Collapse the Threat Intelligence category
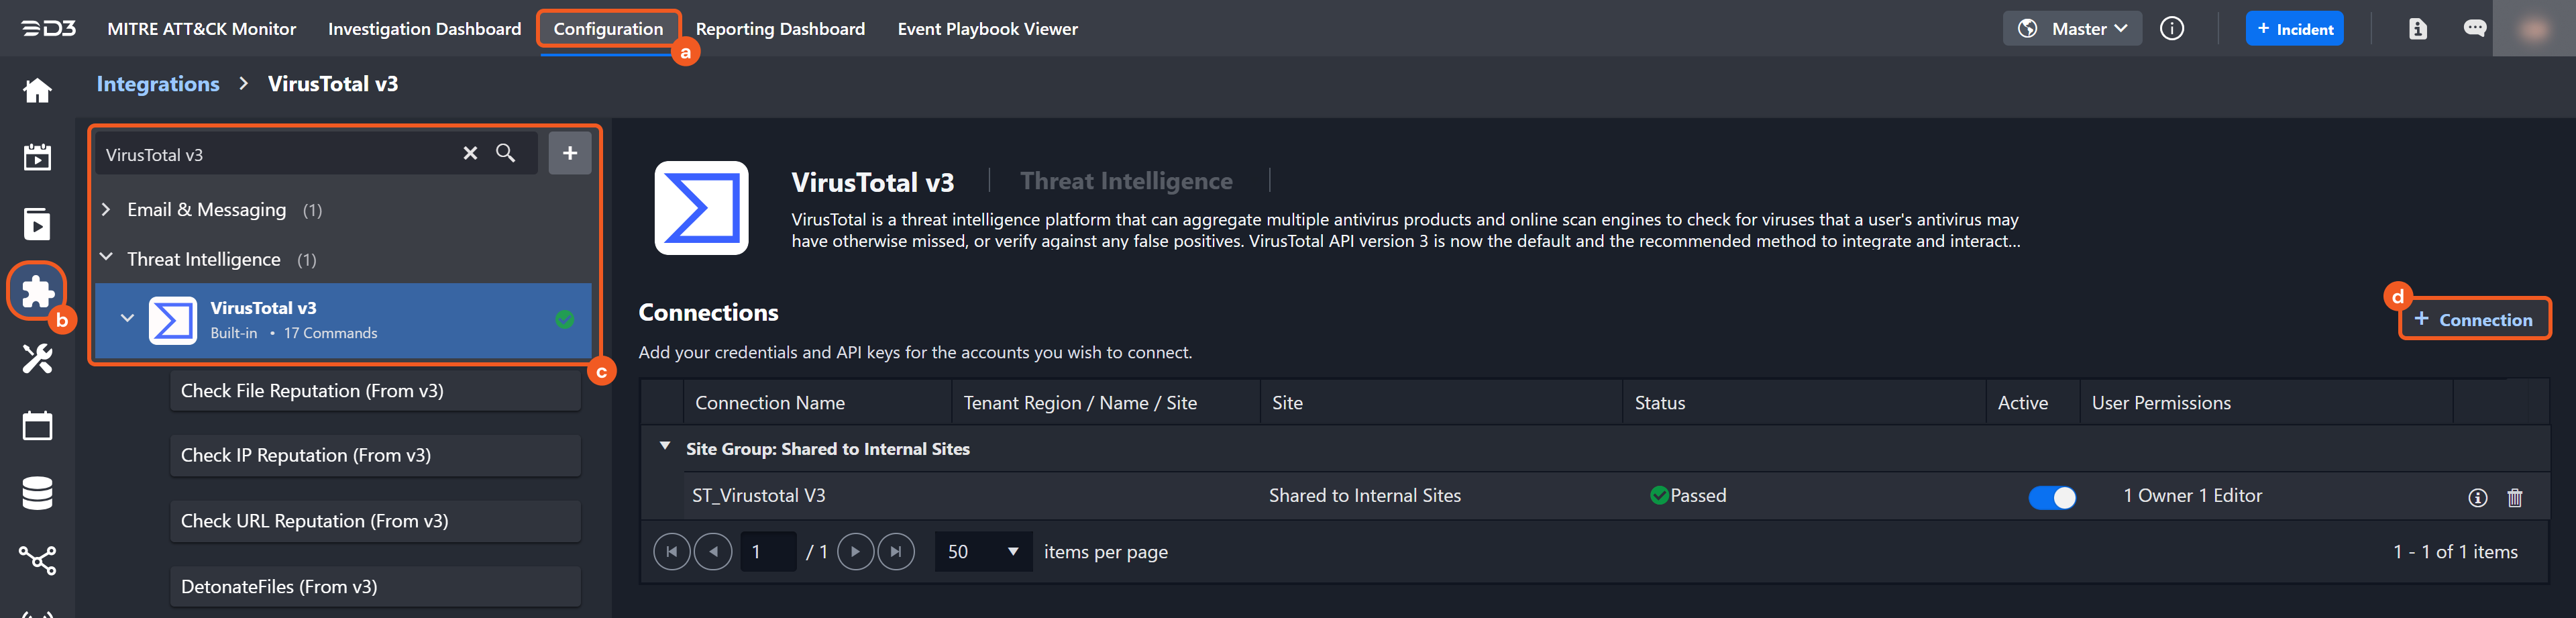Screen dimensions: 2576x618 [105, 258]
